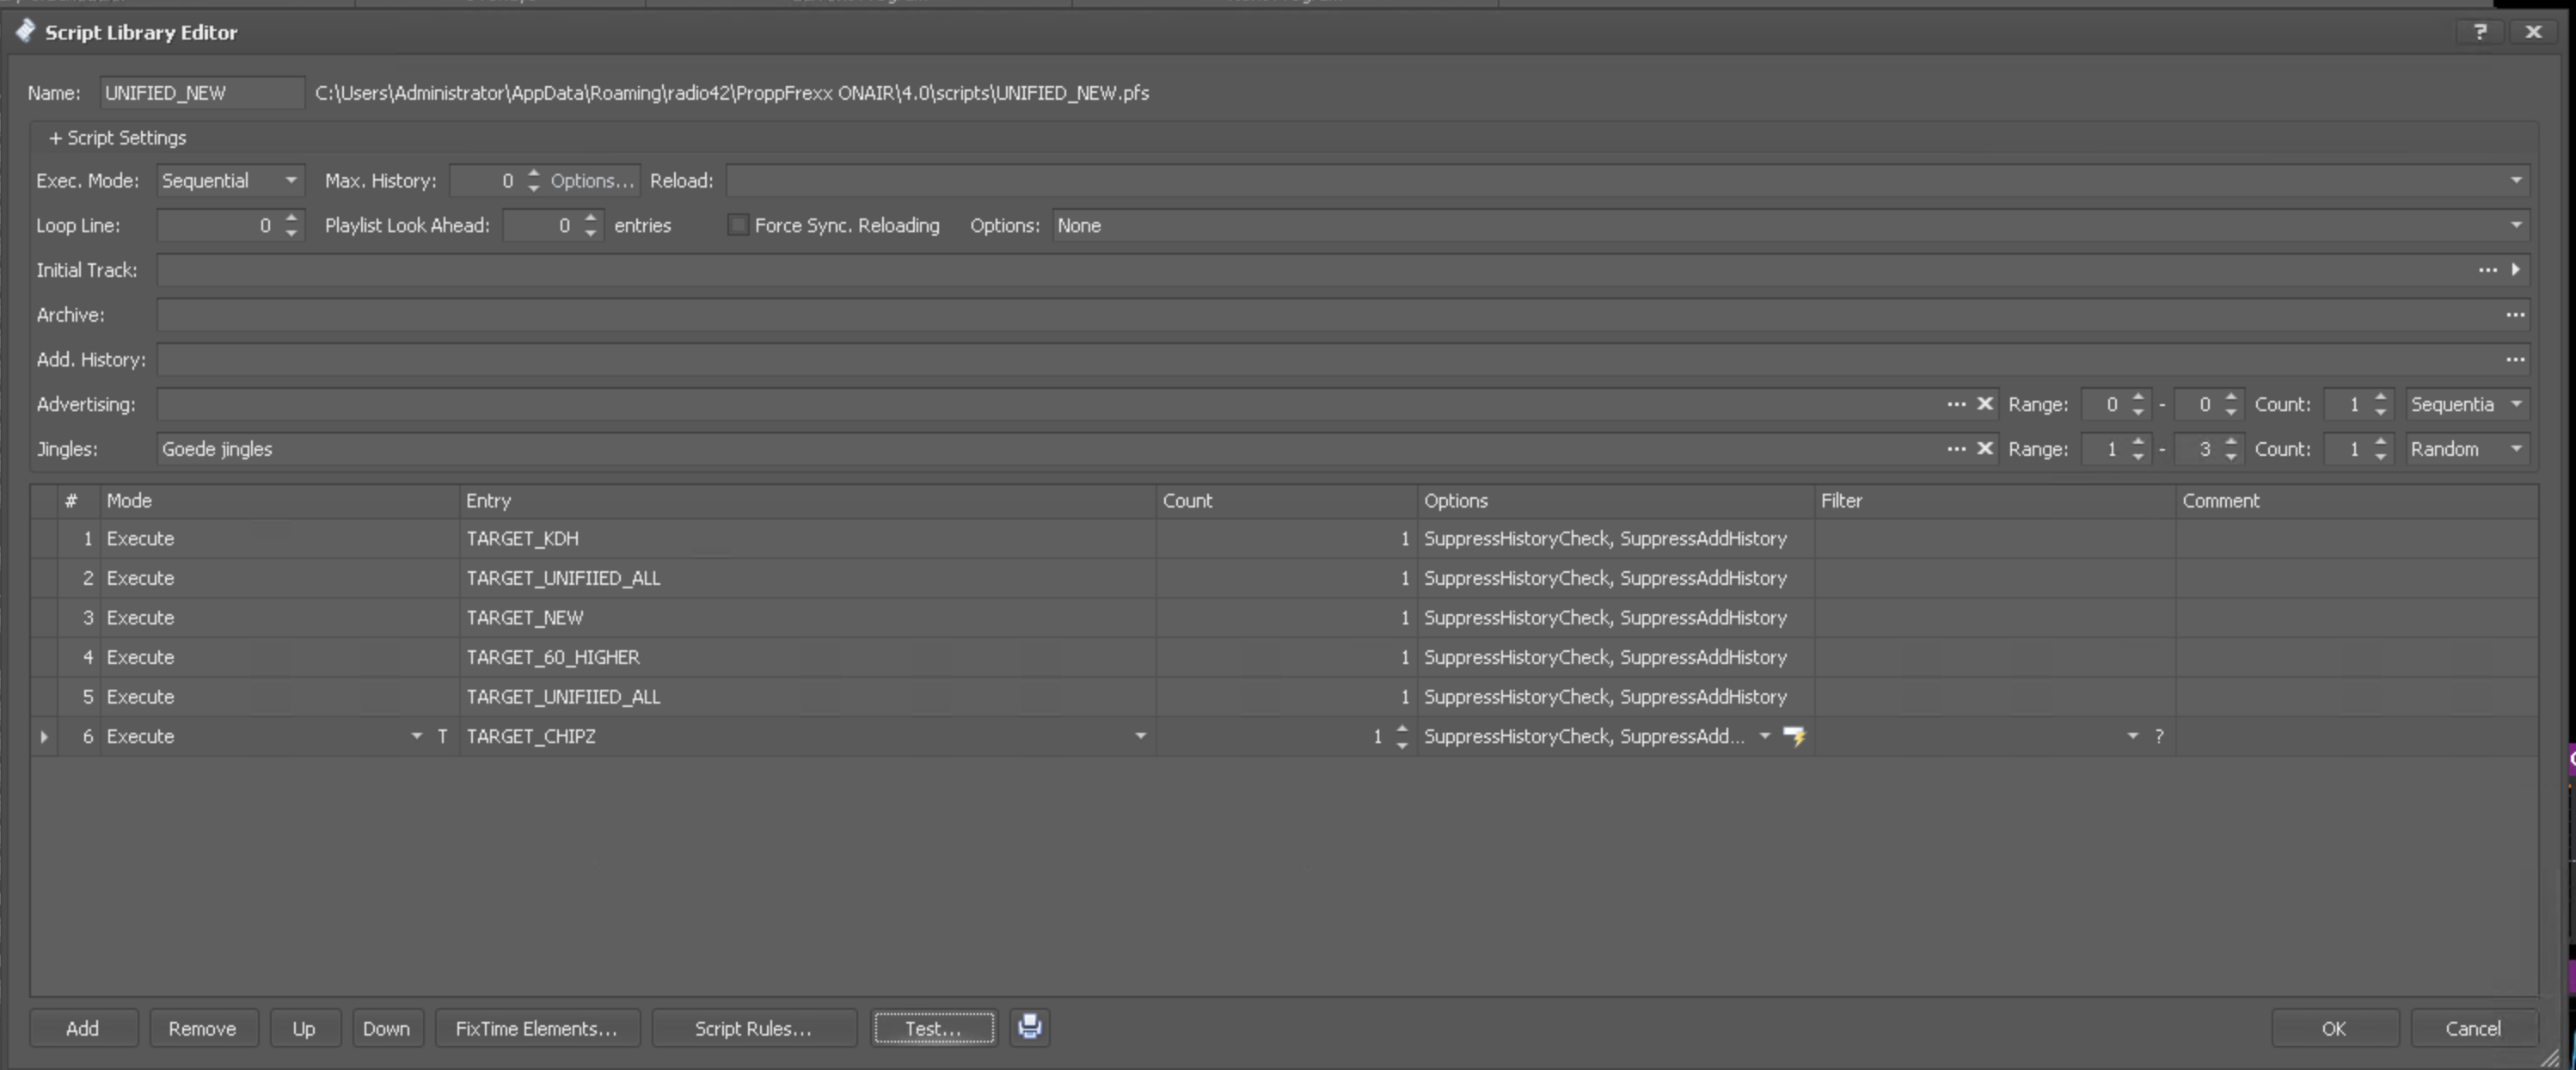The height and width of the screenshot is (1070, 2576).
Task: Click the Script Library Editor title icon
Action: [x=25, y=31]
